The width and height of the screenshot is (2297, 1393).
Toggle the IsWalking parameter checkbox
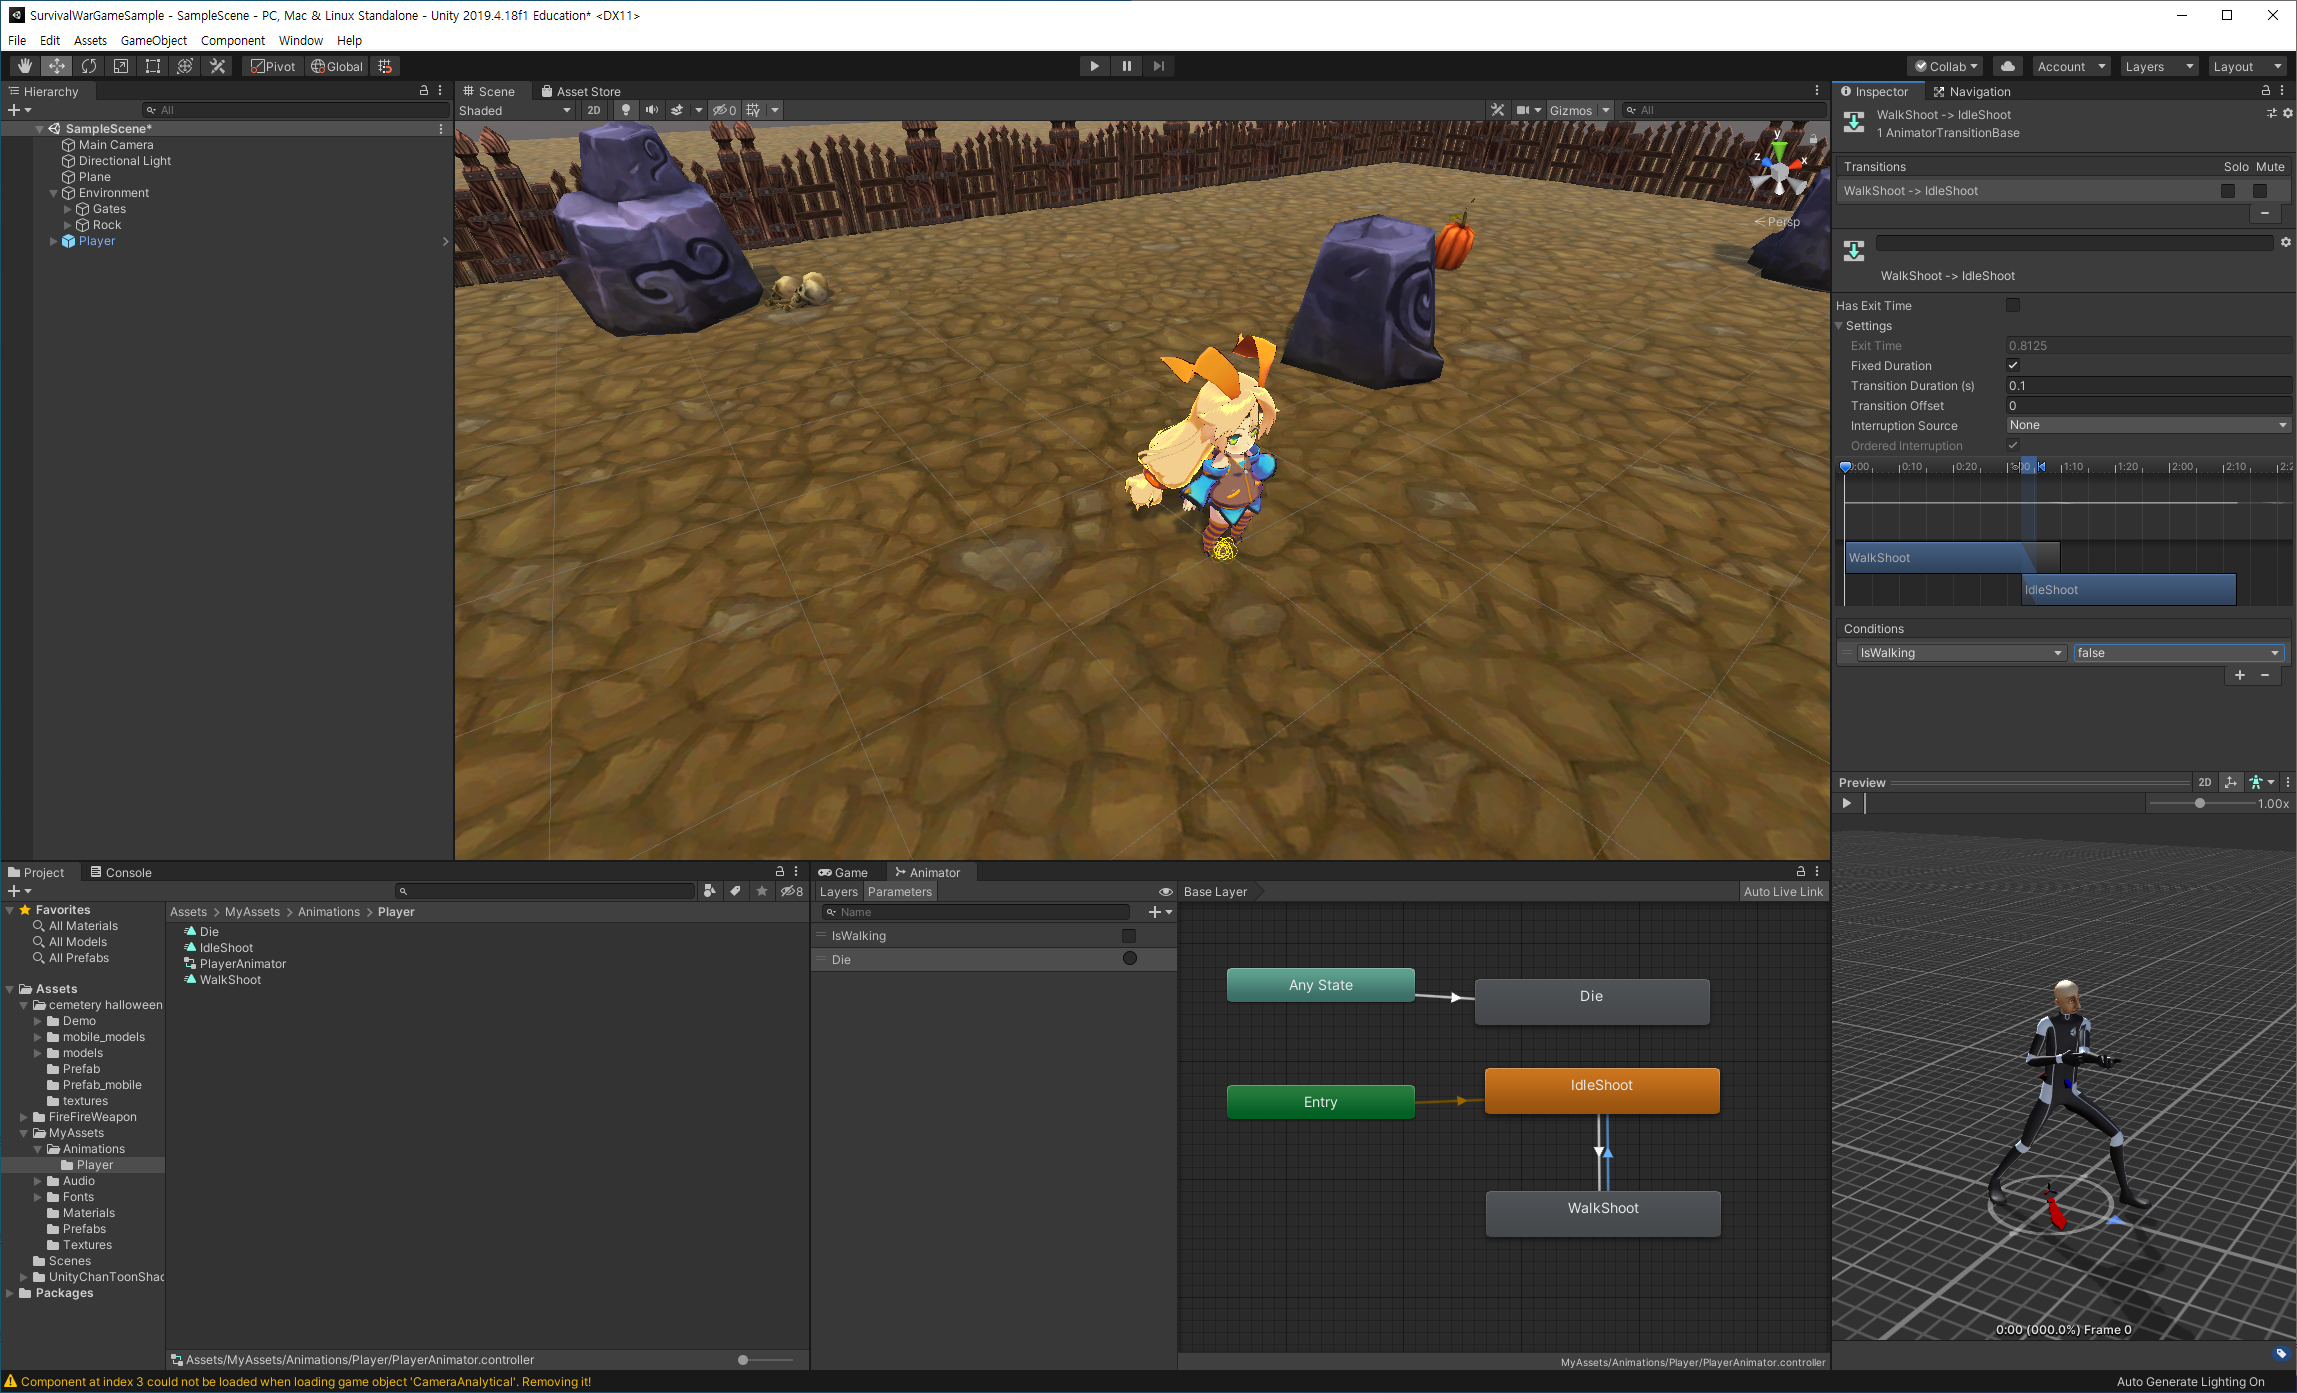[1129, 936]
